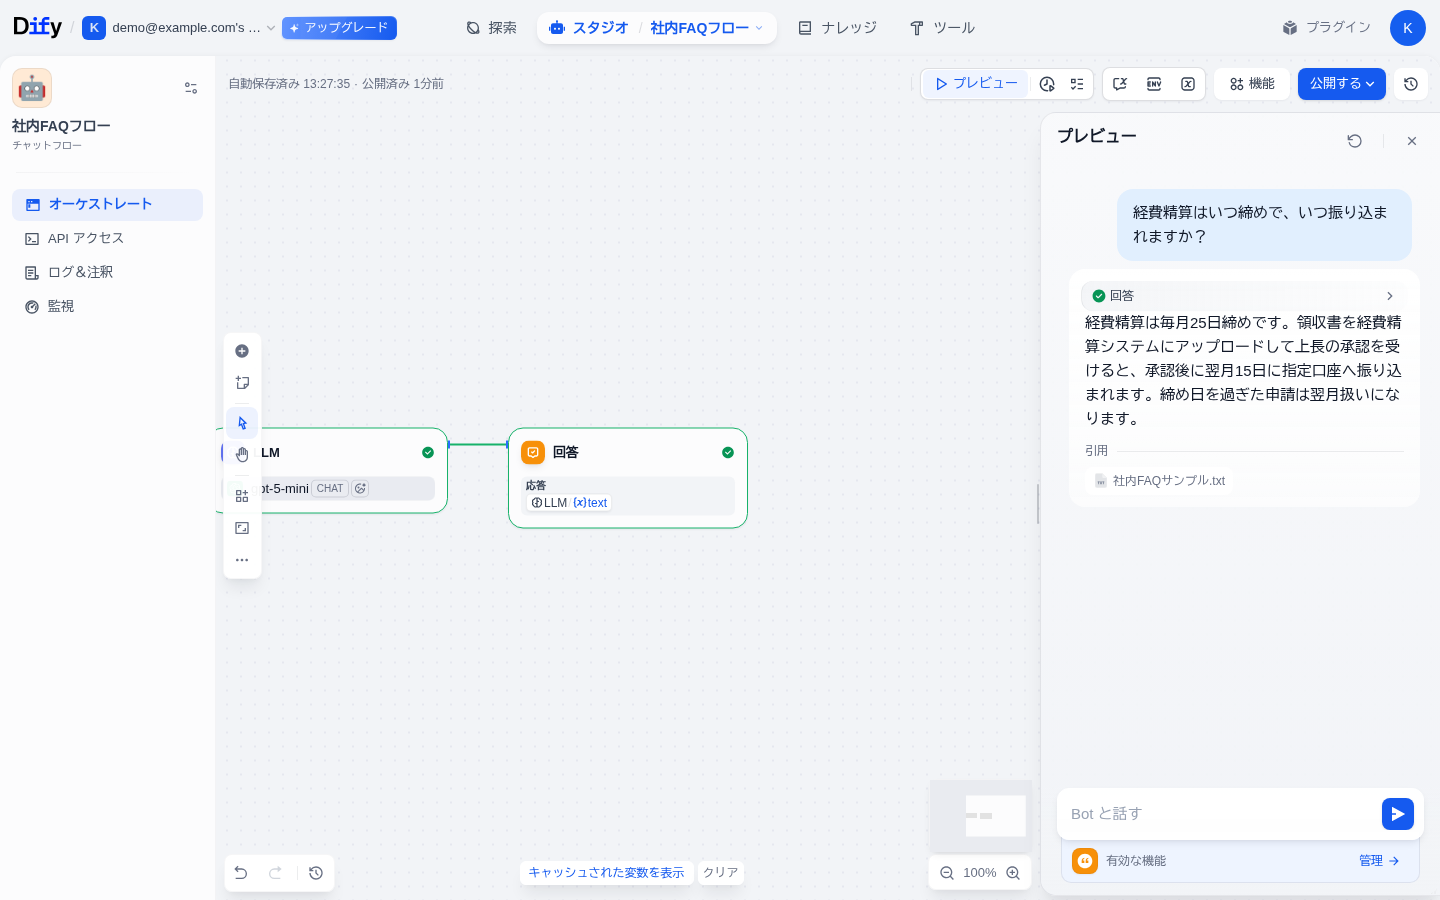Open the workspace switcher dropdown
This screenshot has height=900, width=1440.
click(x=179, y=28)
